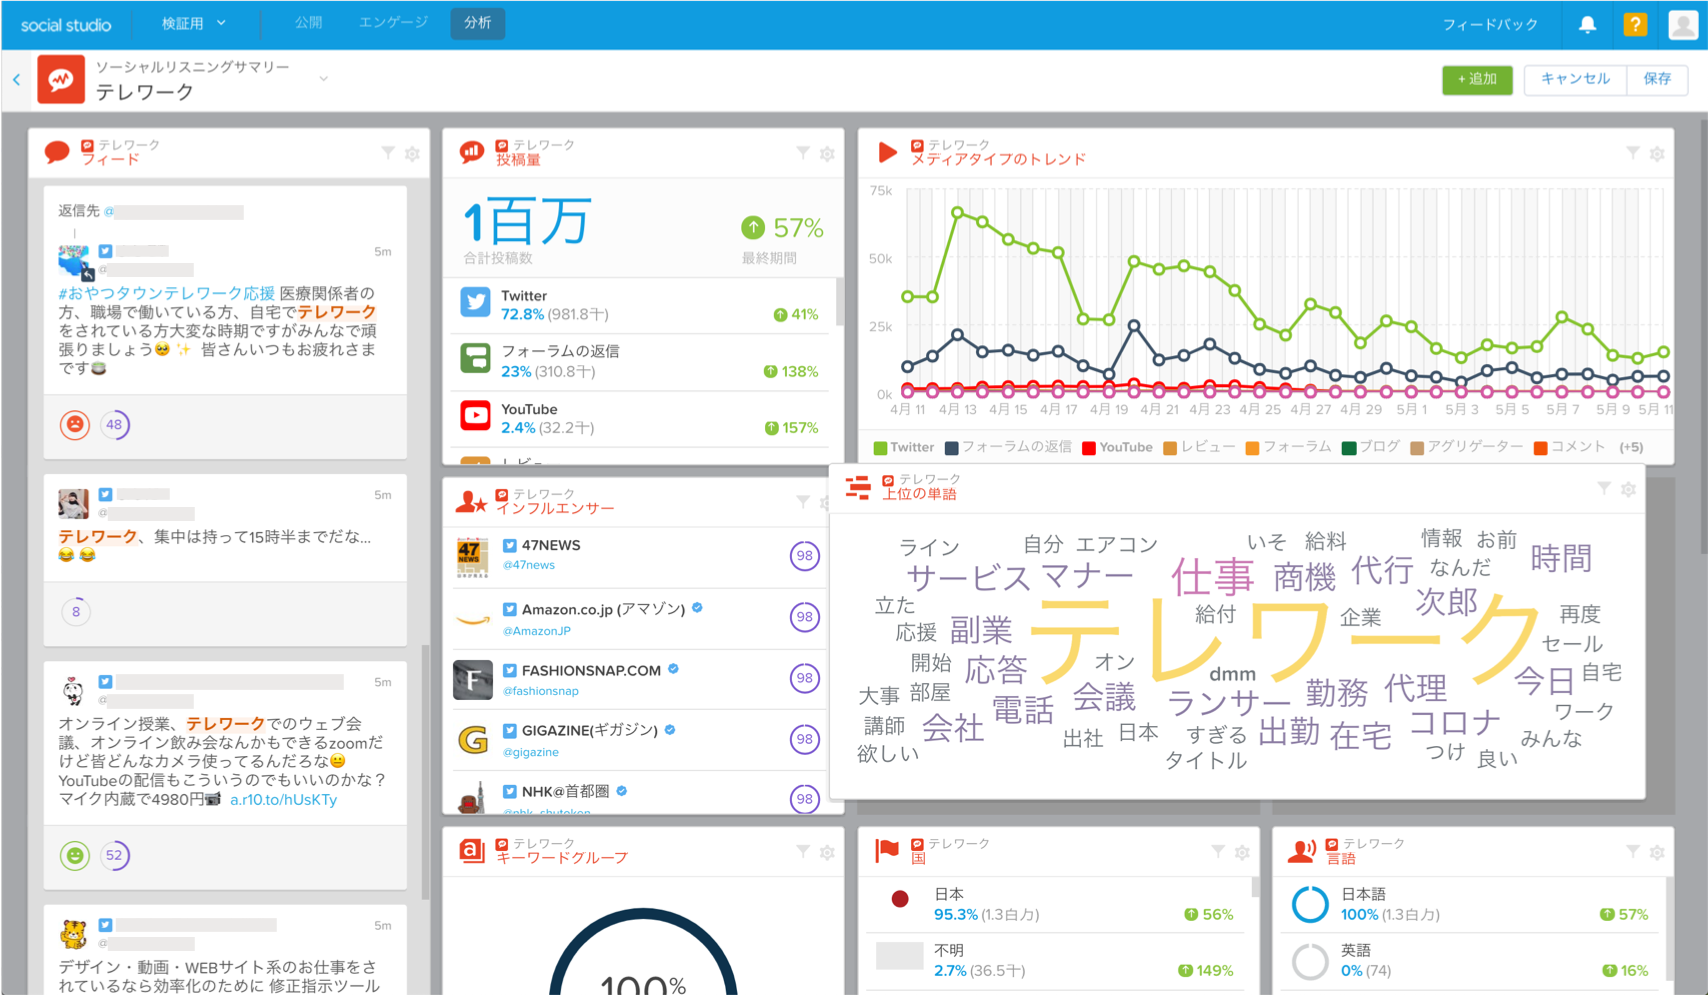The image size is (1708, 995).
Task: Toggle YouTube series in chart legend
Action: [1117, 448]
